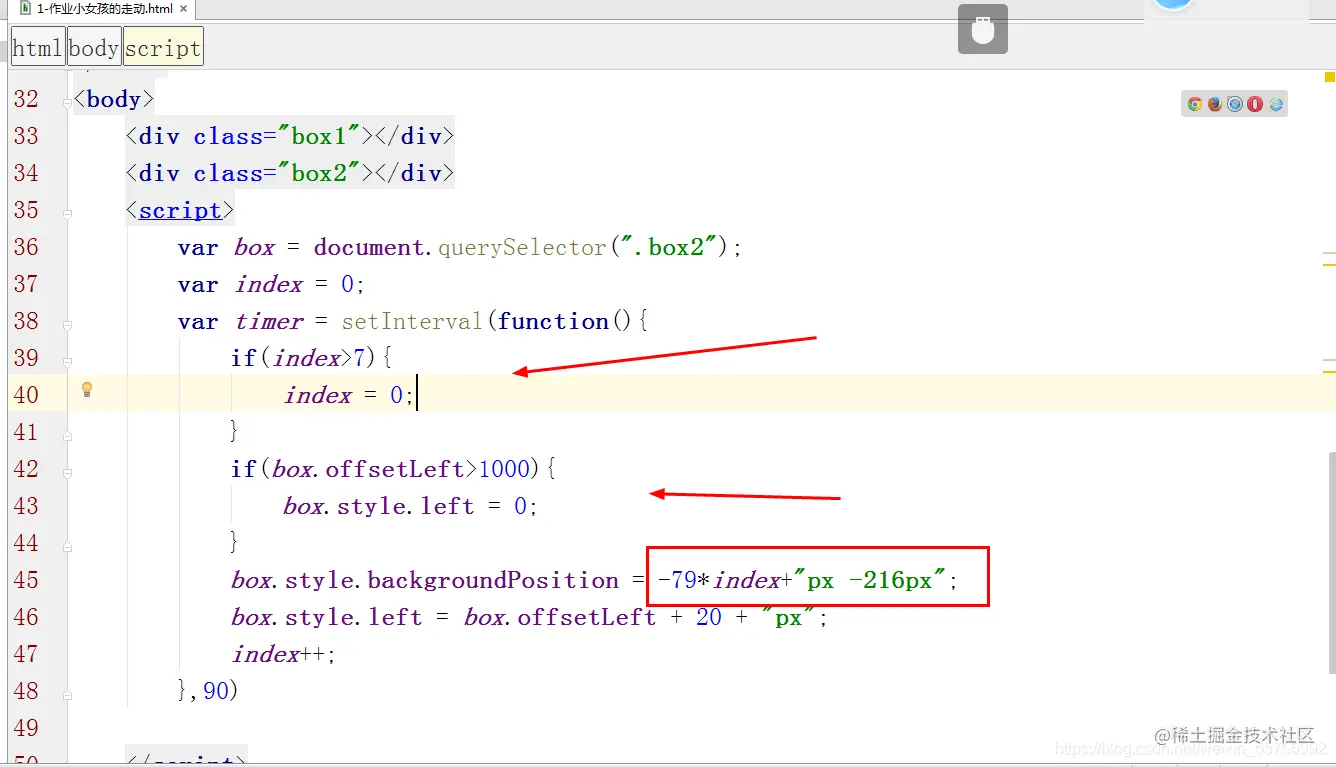Click the fold end marker on line 48
Viewport: 1336px width, 767px height.
(x=68, y=695)
